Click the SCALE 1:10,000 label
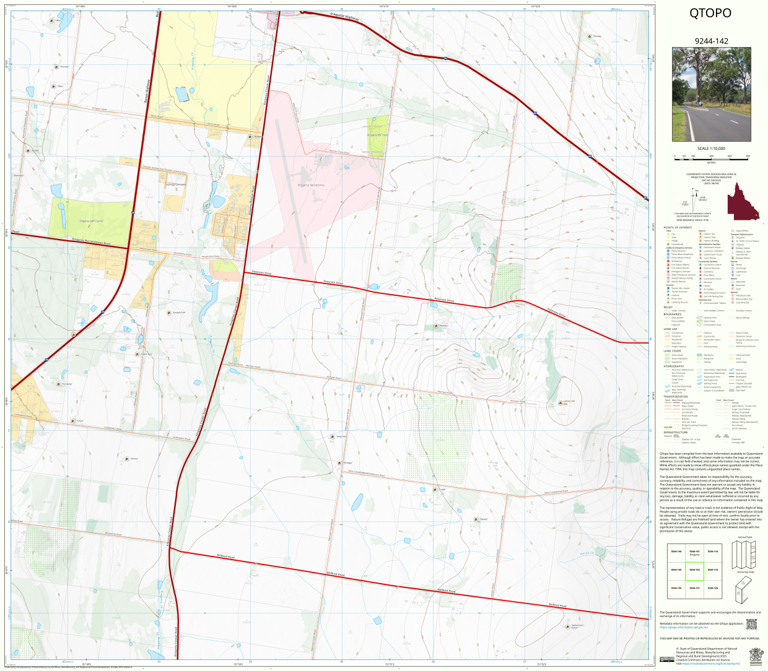The width and height of the screenshot is (768, 671). click(x=711, y=148)
